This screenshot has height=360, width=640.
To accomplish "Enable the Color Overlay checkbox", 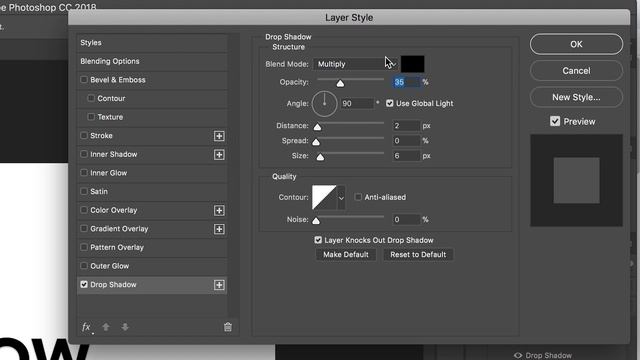I will coord(84,210).
